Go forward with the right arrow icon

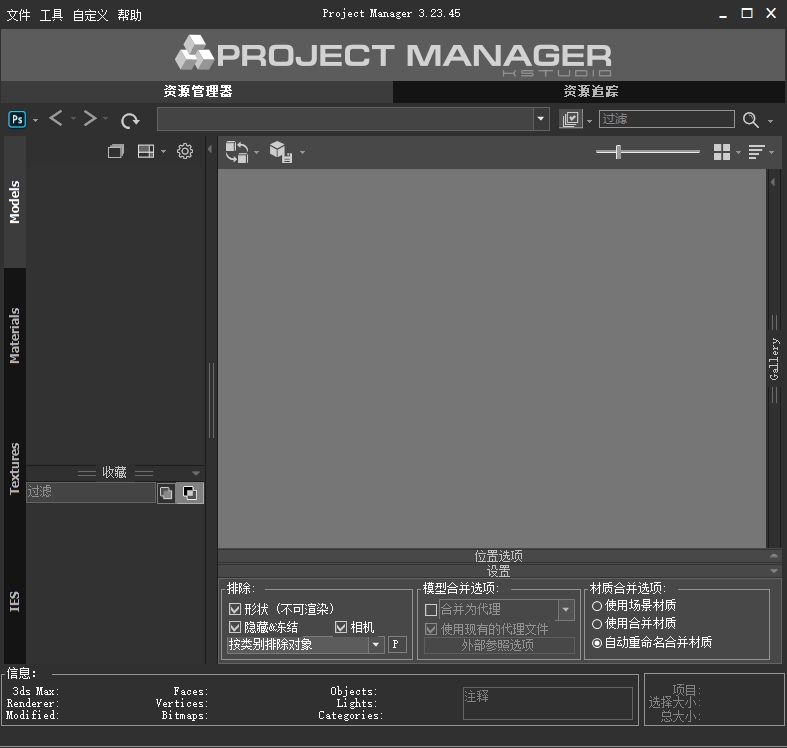90,118
